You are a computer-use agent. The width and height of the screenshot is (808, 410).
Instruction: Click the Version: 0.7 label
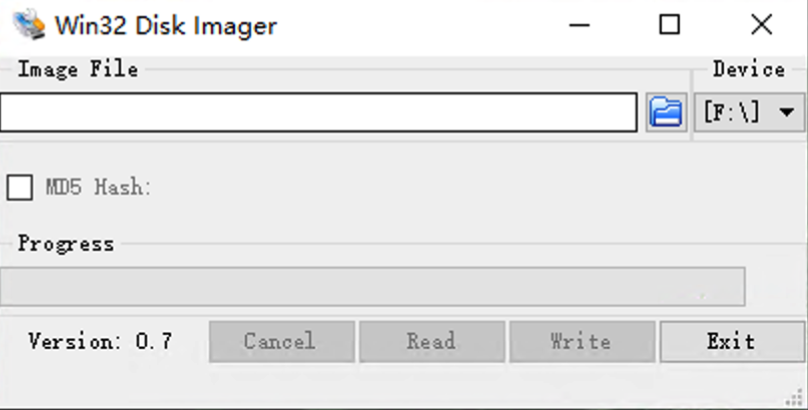tap(100, 341)
